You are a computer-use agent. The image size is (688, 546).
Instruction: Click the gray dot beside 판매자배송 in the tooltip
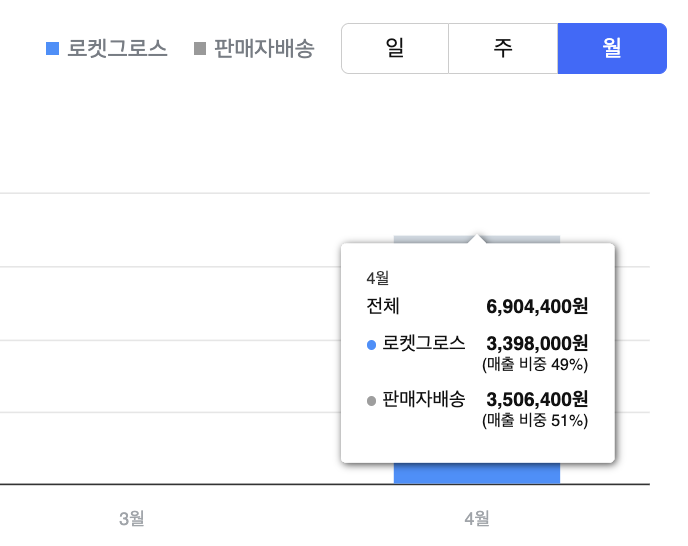click(372, 401)
